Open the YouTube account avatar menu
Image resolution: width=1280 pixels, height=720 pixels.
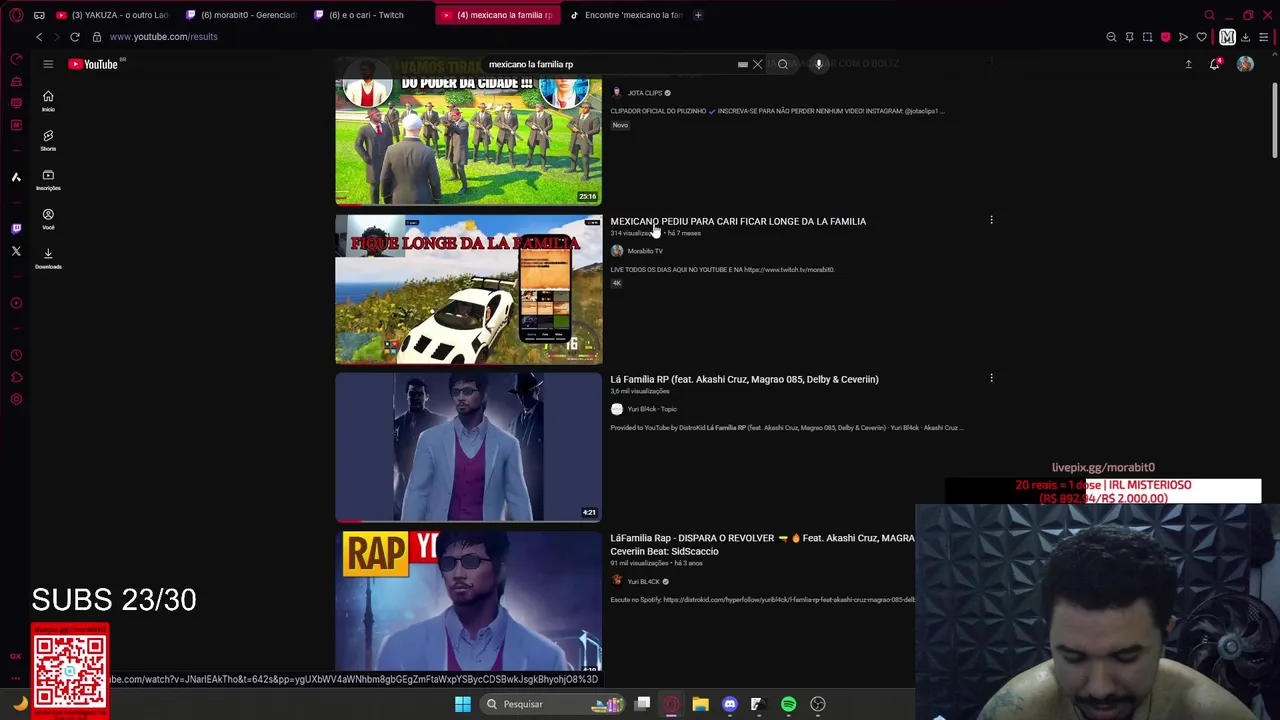pos(1245,64)
